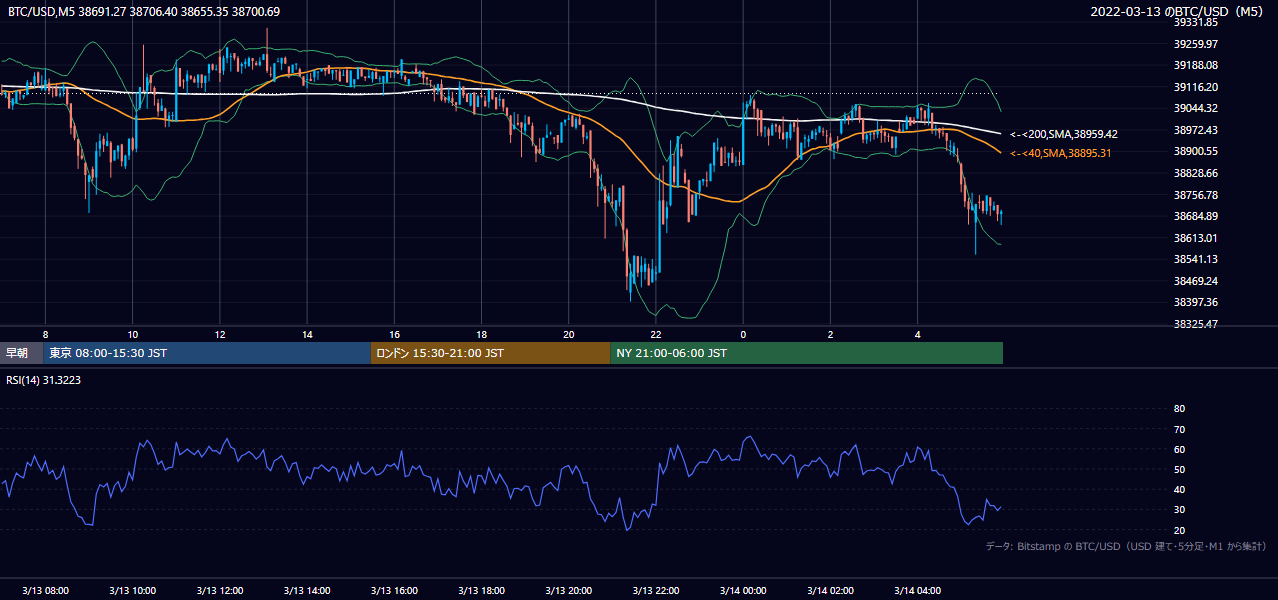Select the NY 21:00-06:00 JST session bar
The height and width of the screenshot is (600, 1278).
[806, 353]
